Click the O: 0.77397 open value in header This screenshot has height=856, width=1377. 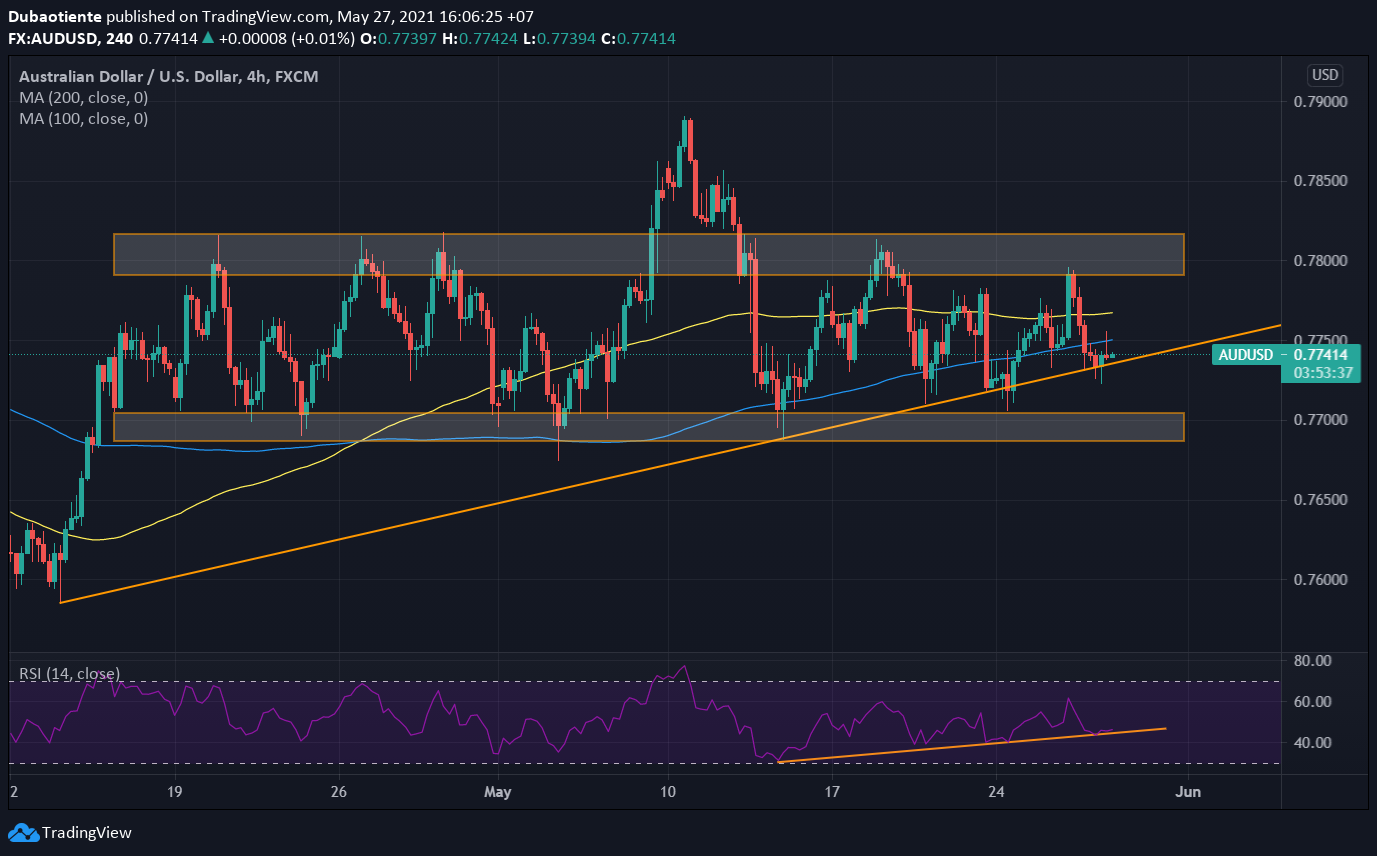400,38
